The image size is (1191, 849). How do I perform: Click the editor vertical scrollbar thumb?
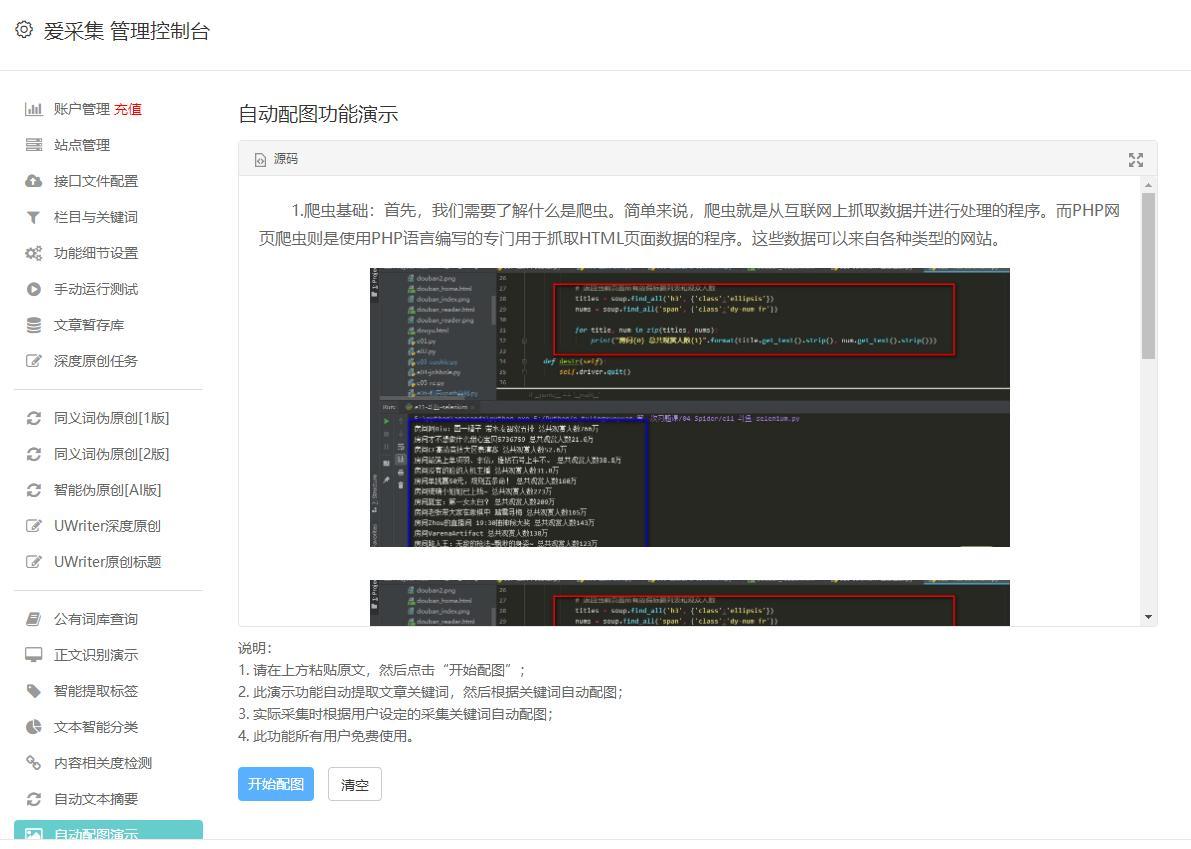pyautogui.click(x=1148, y=276)
